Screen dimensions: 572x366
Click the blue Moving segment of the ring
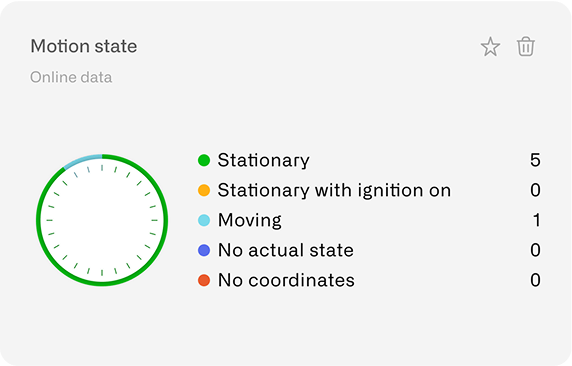(82, 160)
